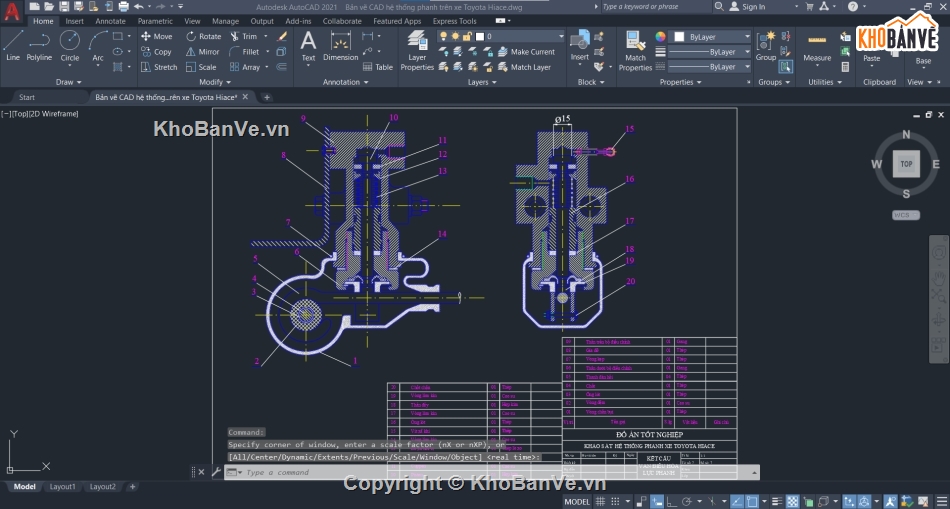Image resolution: width=950 pixels, height=509 pixels.
Task: Click the Copy command in Modify
Action: click(157, 52)
